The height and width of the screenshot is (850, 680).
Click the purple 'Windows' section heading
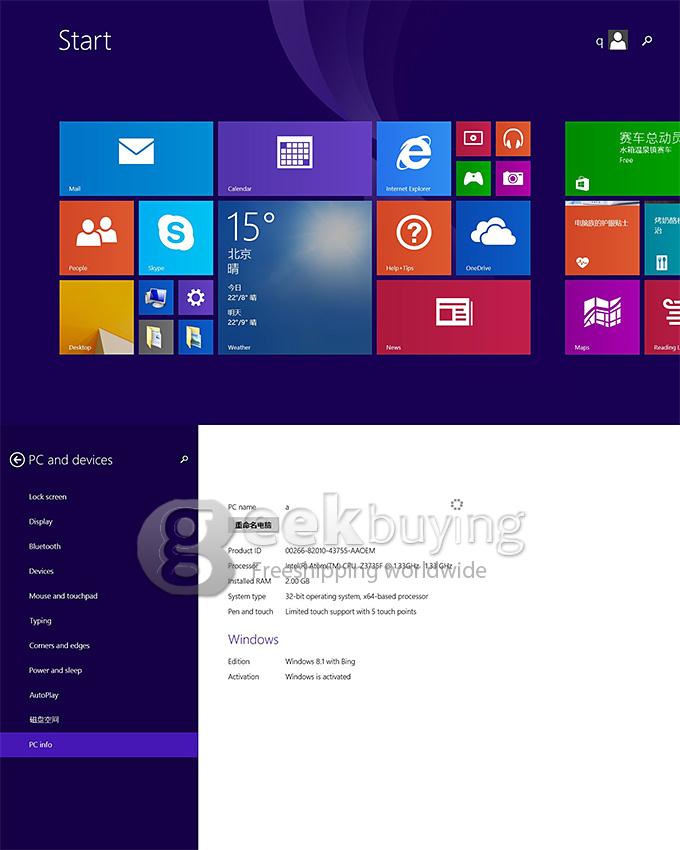click(x=253, y=639)
